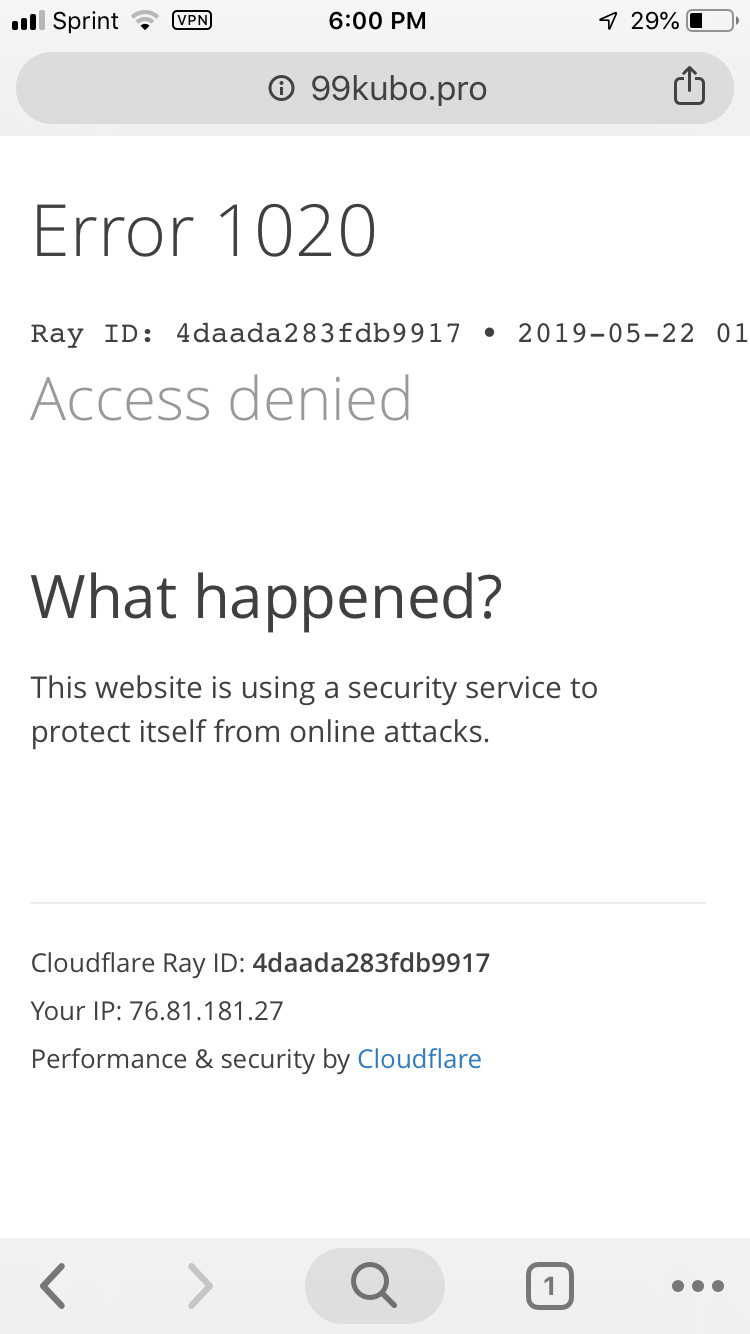Tap the forward arrow in bottom toolbar
The width and height of the screenshot is (750, 1334).
(200, 1286)
